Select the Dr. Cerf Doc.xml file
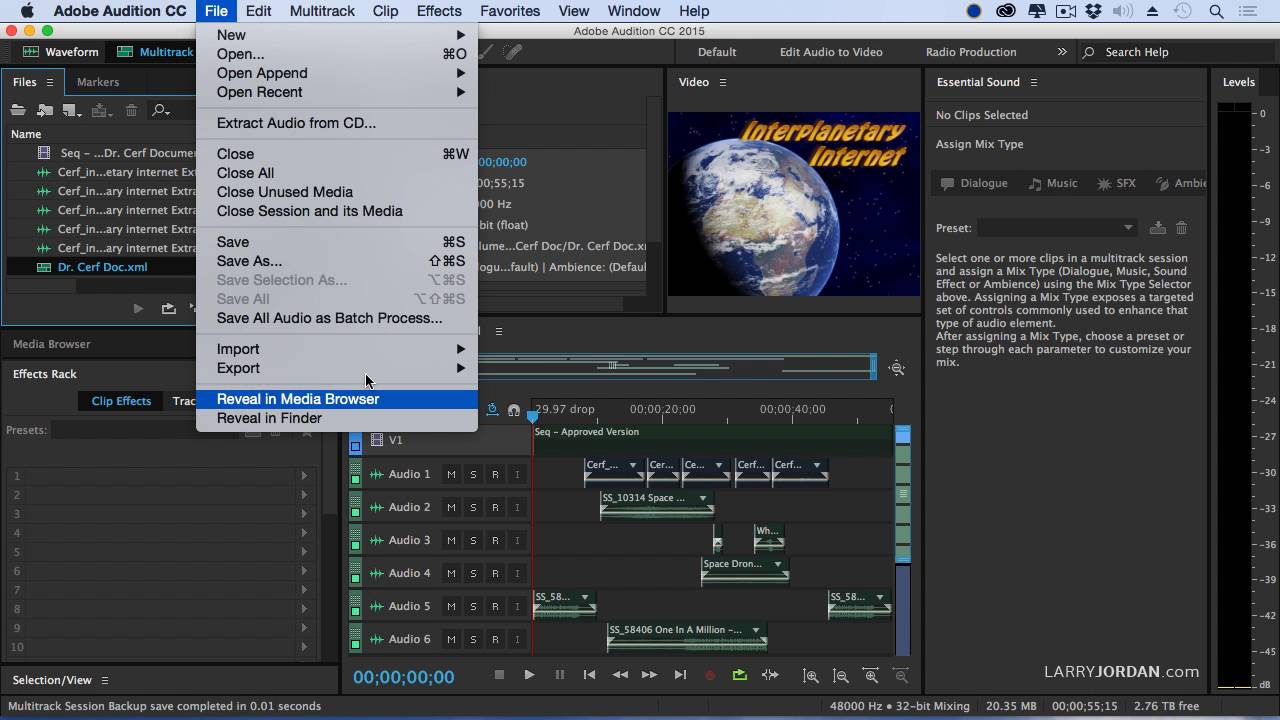This screenshot has width=1280, height=720. click(102, 267)
